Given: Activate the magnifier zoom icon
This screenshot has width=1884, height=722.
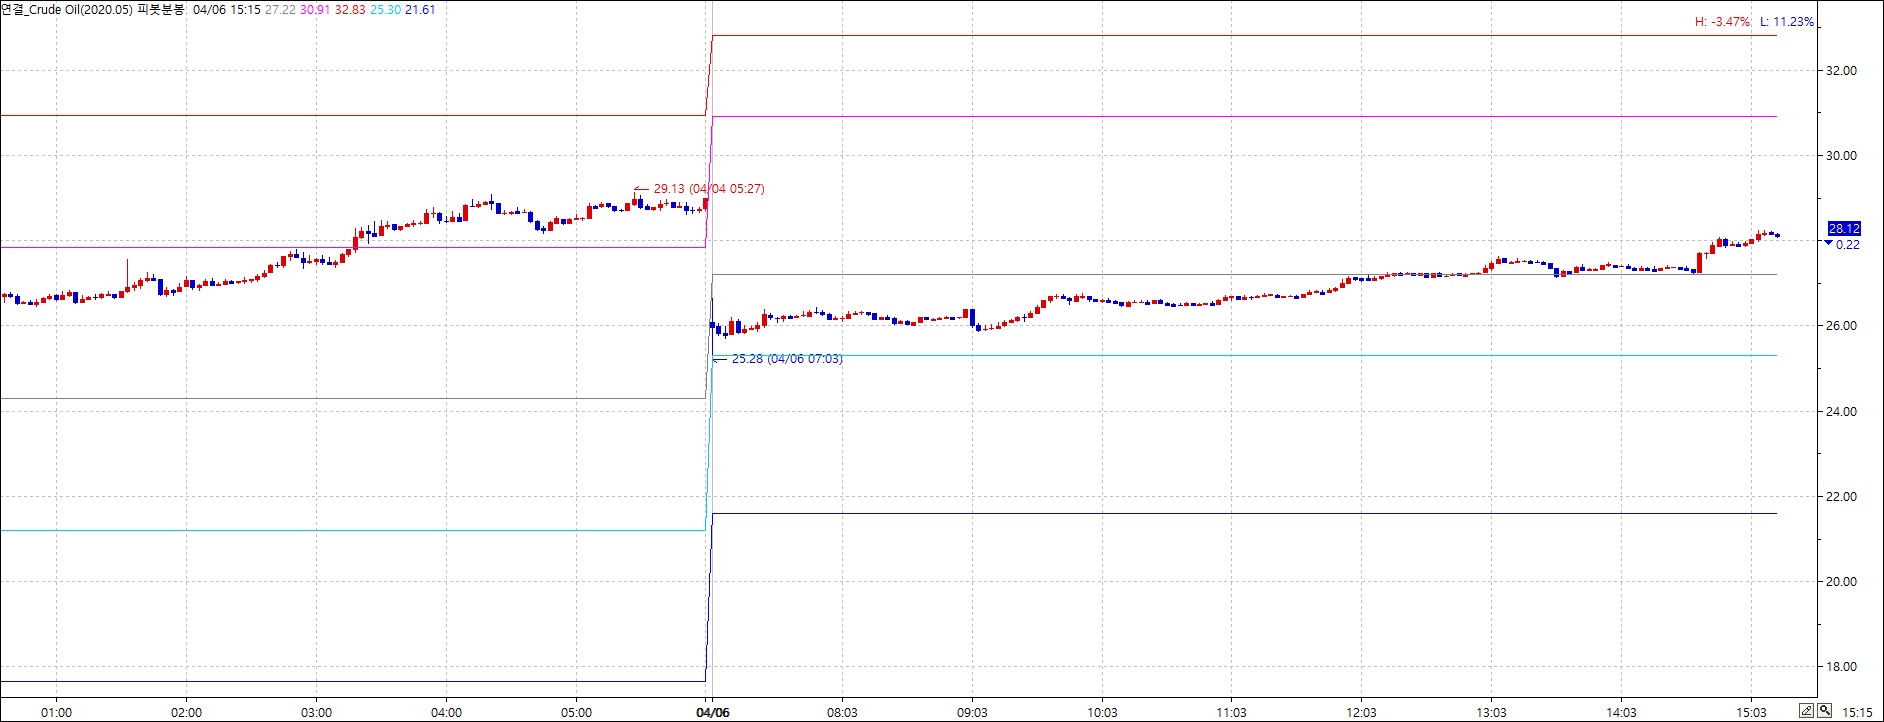Looking at the screenshot, I should click(x=1825, y=711).
